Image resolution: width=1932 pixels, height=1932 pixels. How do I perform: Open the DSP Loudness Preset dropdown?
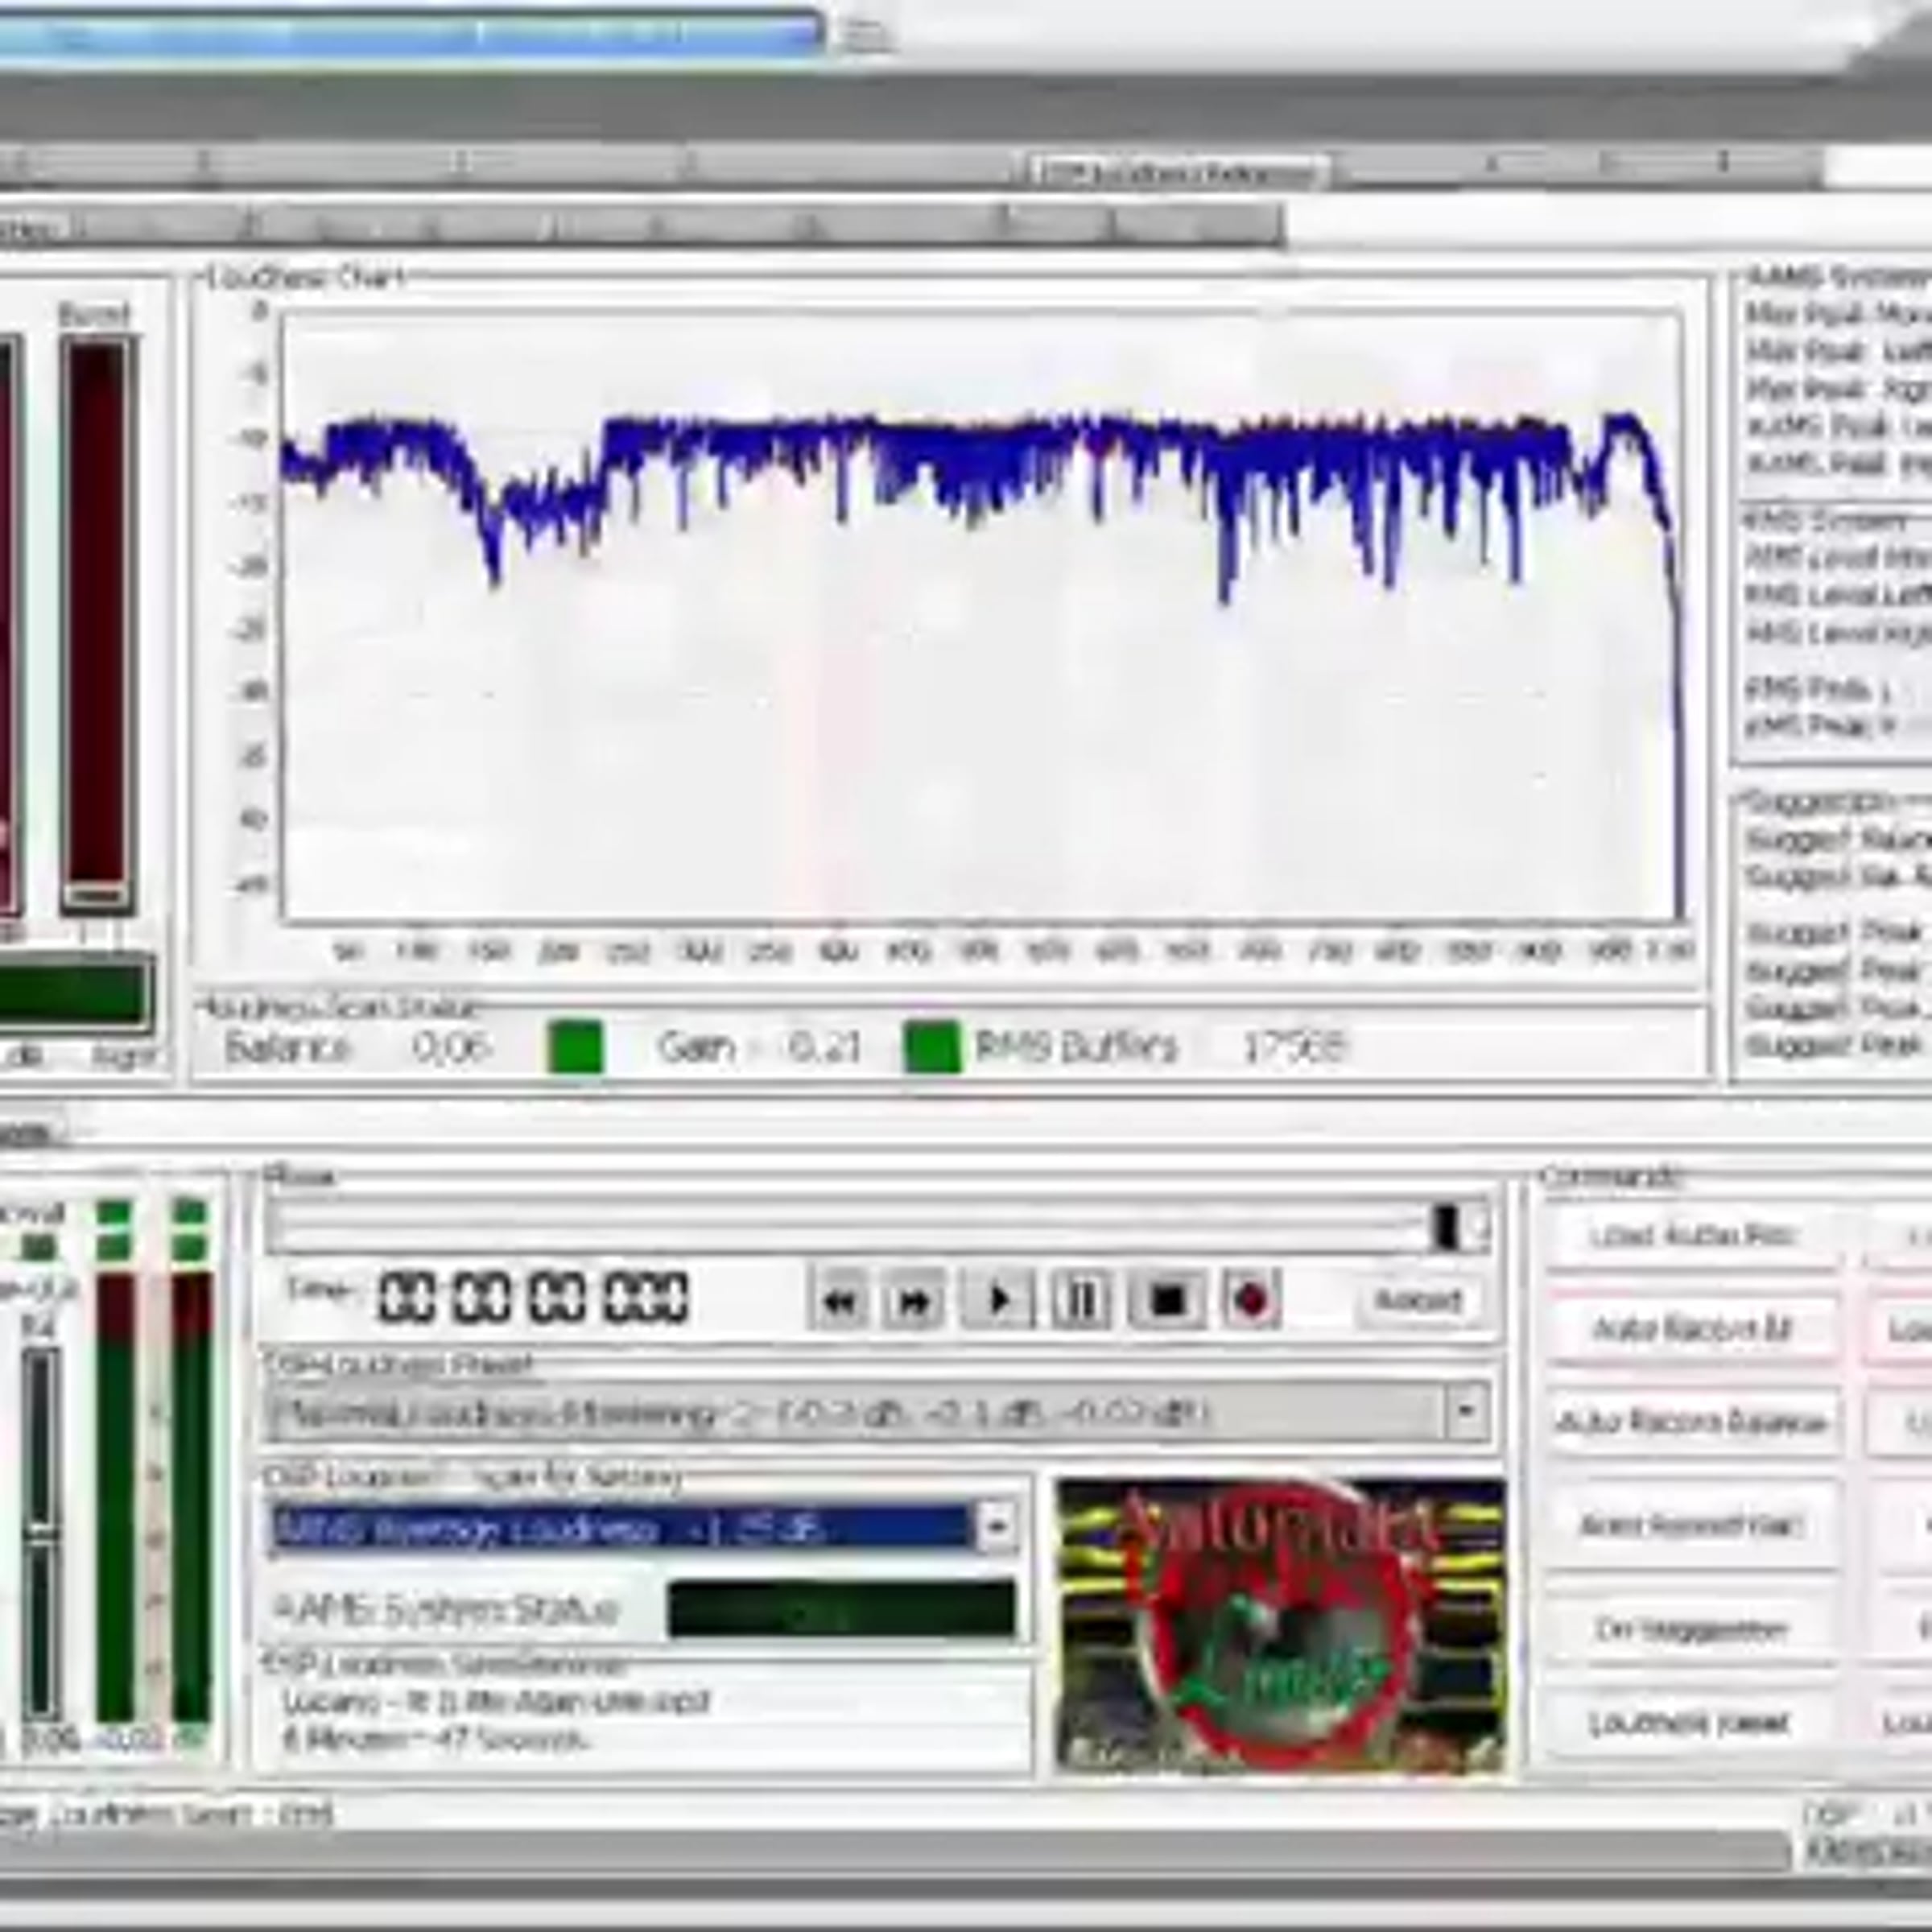pyautogui.click(x=1466, y=1412)
